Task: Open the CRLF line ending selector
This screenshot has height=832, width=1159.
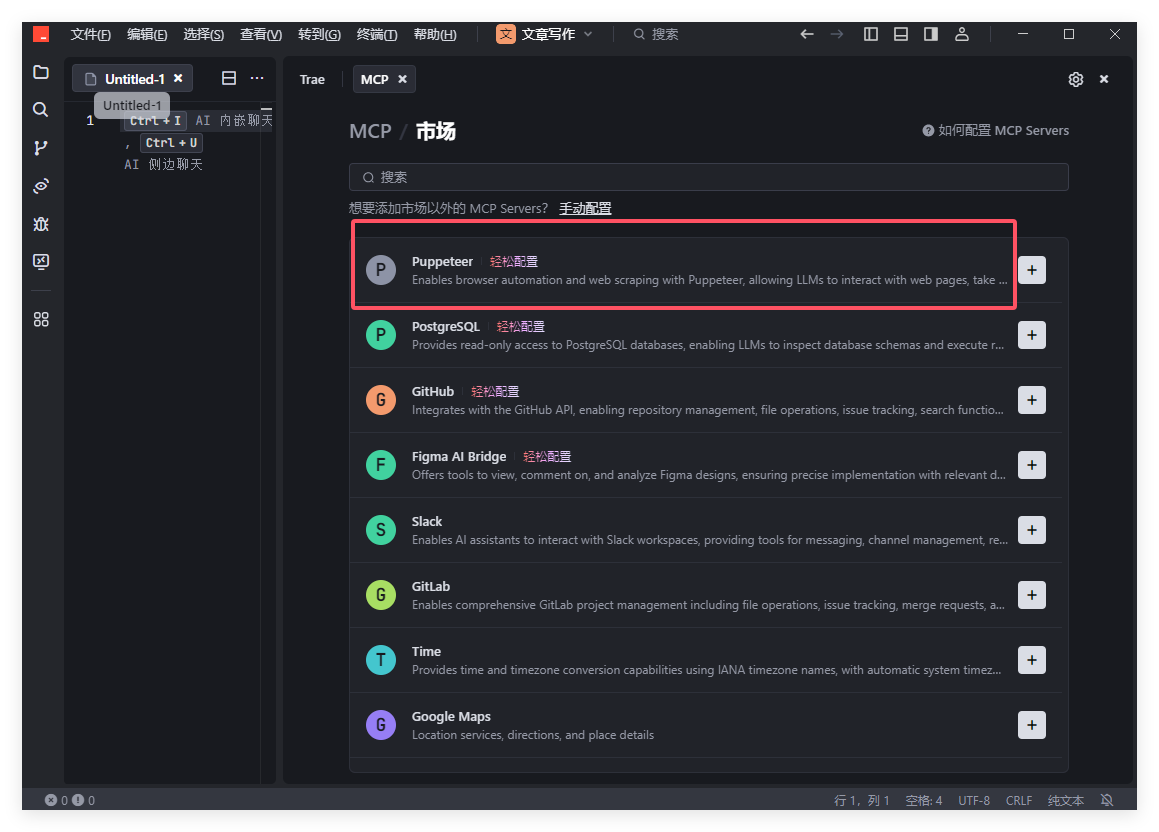Action: tap(1019, 800)
